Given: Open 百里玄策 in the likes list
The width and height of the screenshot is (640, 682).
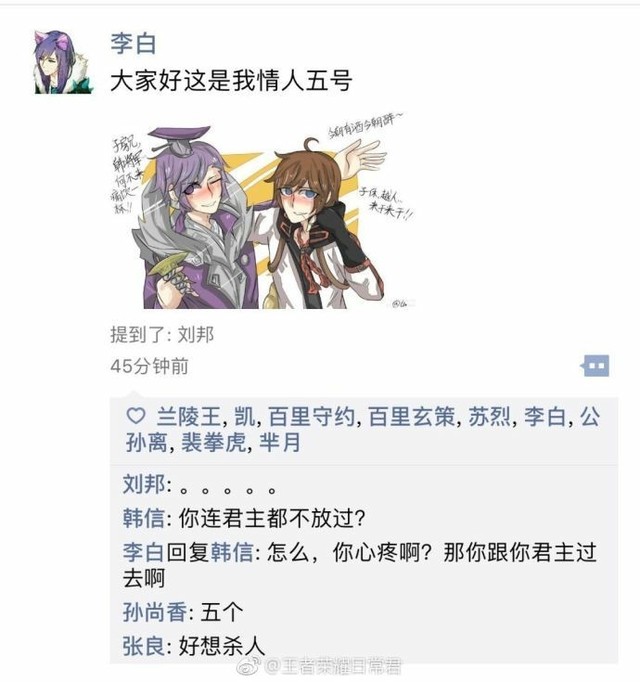Looking at the screenshot, I should click(412, 416).
